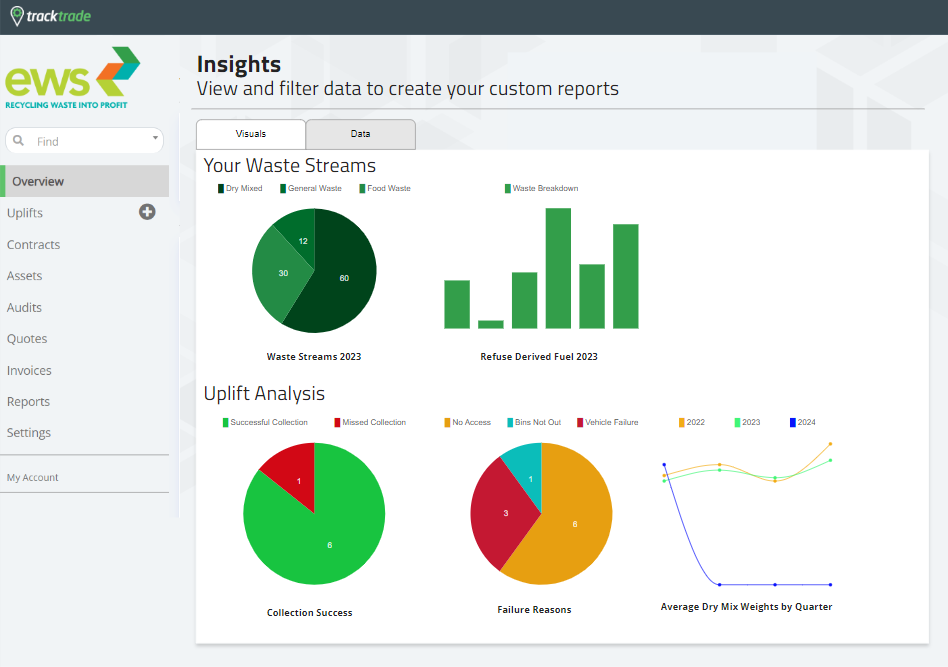Toggle the 2022 series legend
This screenshot has height=667, width=948.
click(692, 422)
